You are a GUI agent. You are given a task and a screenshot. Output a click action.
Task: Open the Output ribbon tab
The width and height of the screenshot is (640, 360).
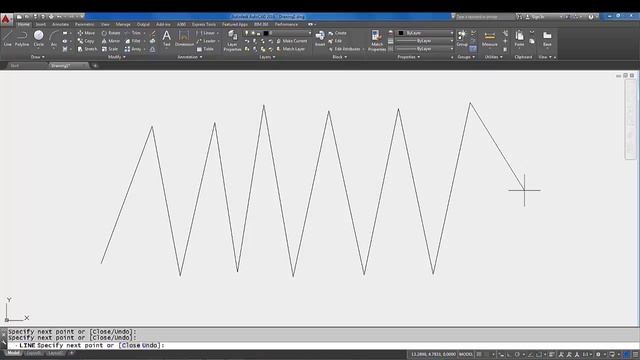click(143, 24)
